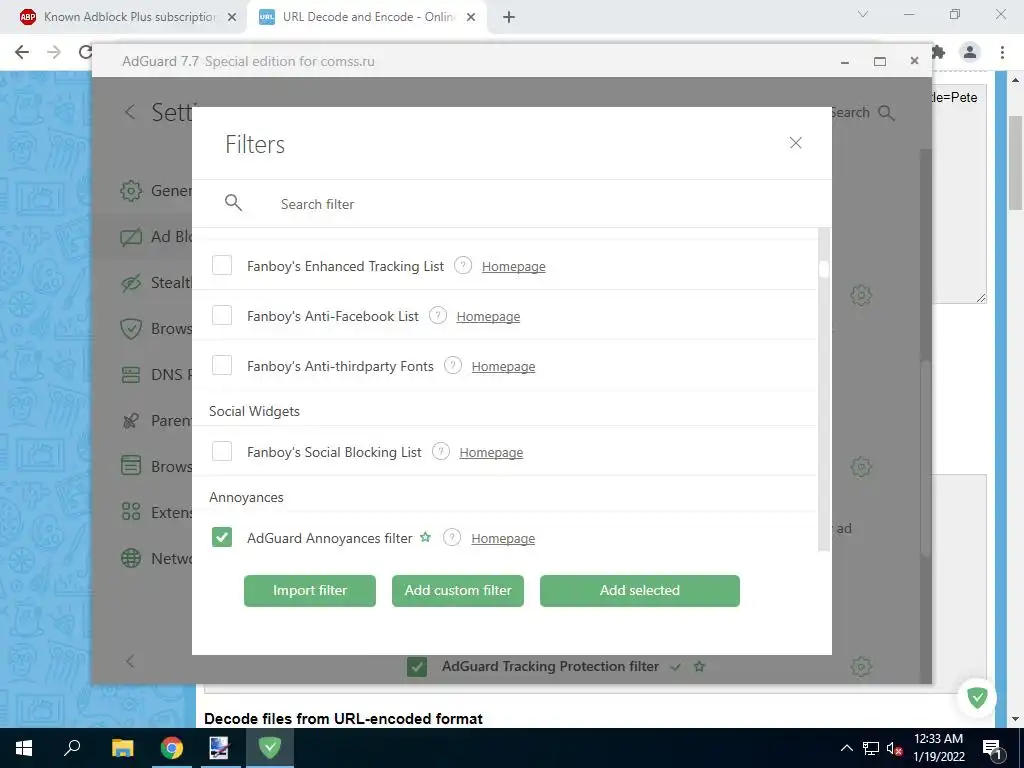Image resolution: width=1024 pixels, height=768 pixels.
Task: Open File Explorer from taskbar
Action: click(122, 748)
